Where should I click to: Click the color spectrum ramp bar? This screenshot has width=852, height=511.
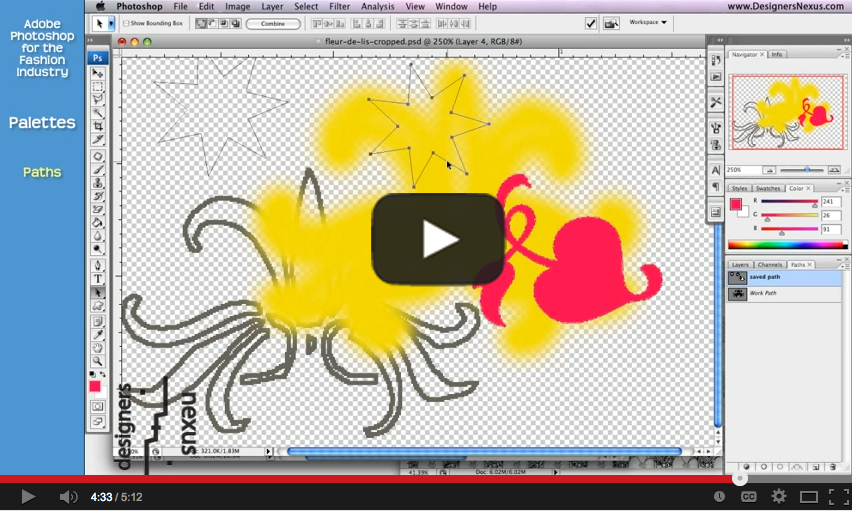[x=787, y=245]
